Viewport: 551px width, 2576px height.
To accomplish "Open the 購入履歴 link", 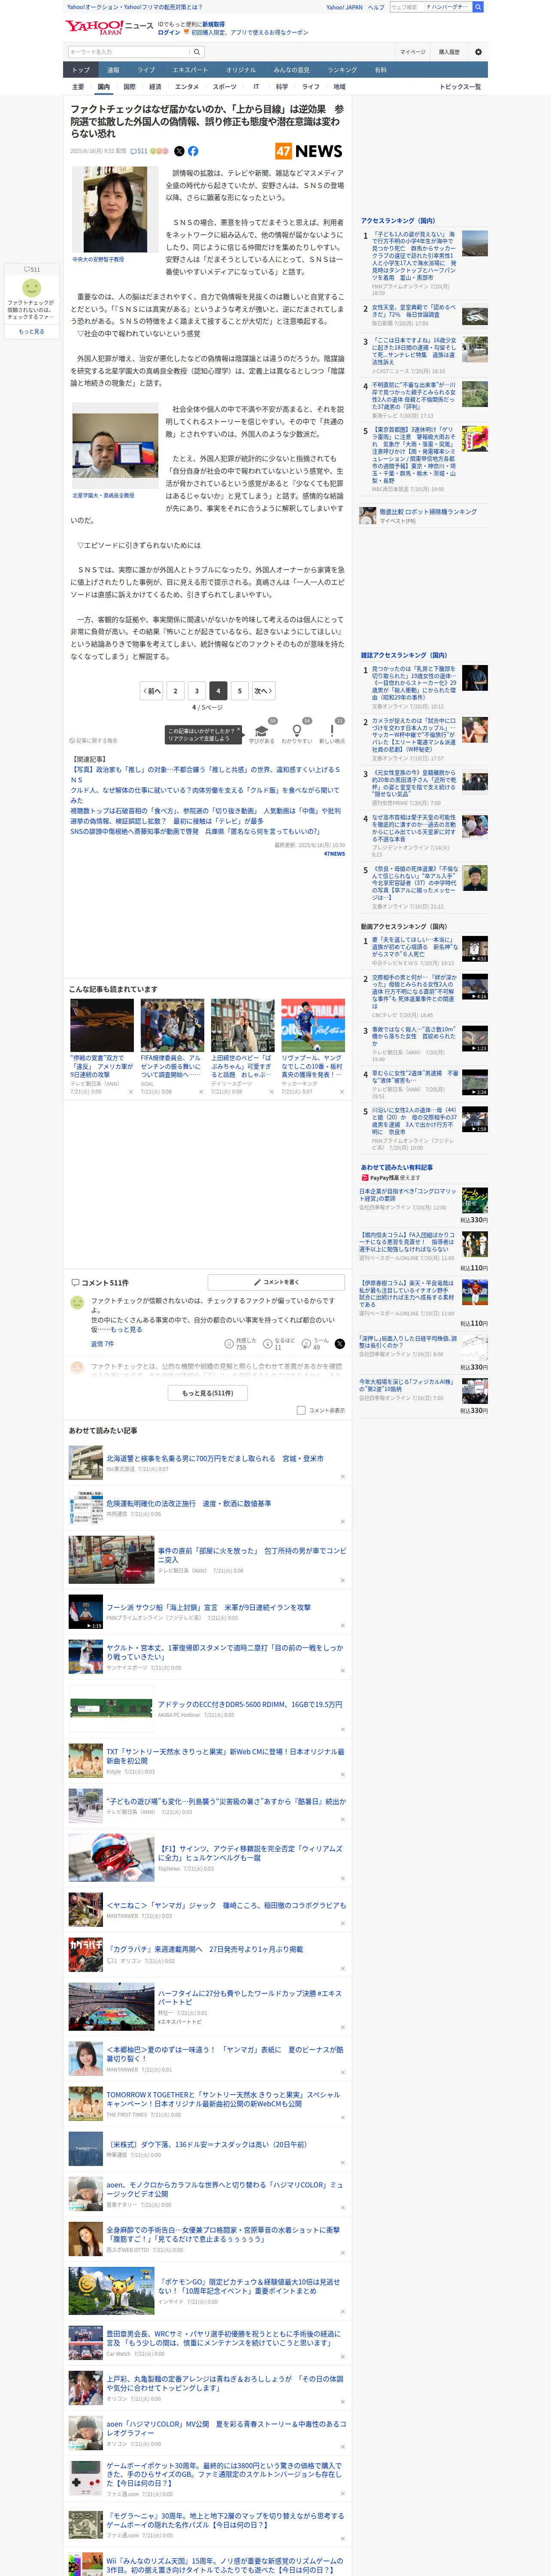I will point(449,52).
